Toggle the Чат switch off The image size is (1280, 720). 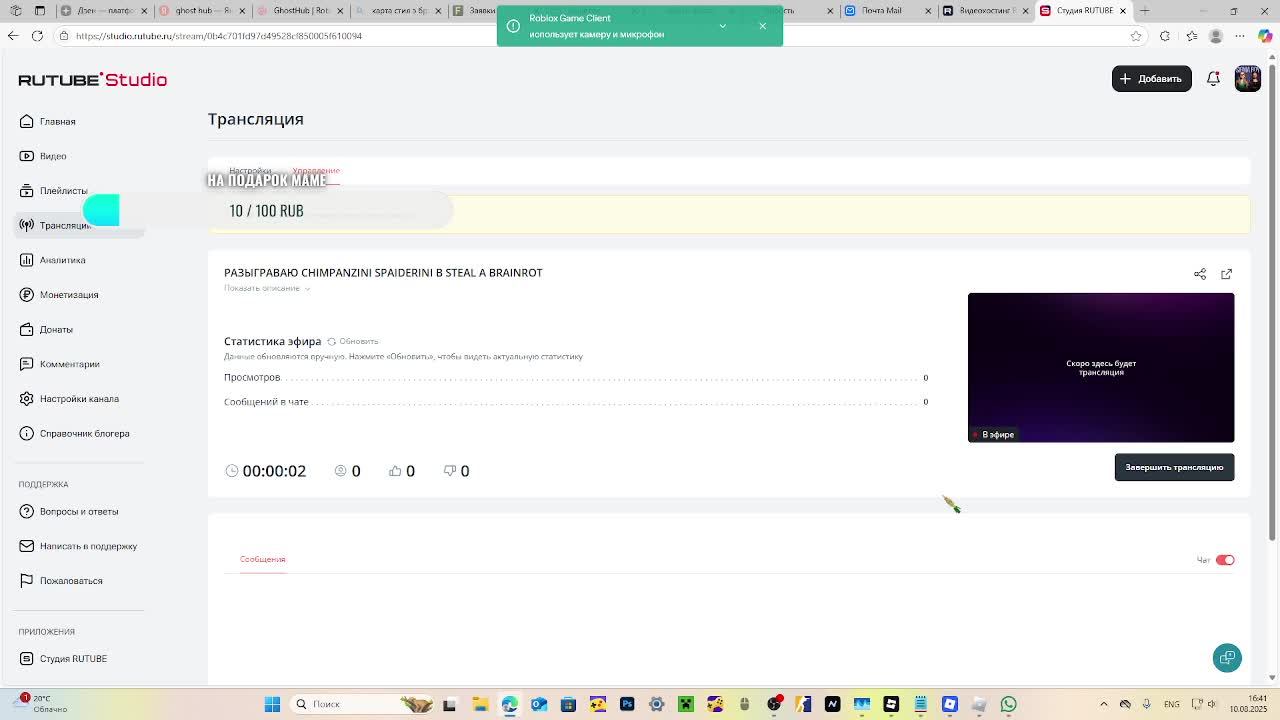click(1225, 560)
